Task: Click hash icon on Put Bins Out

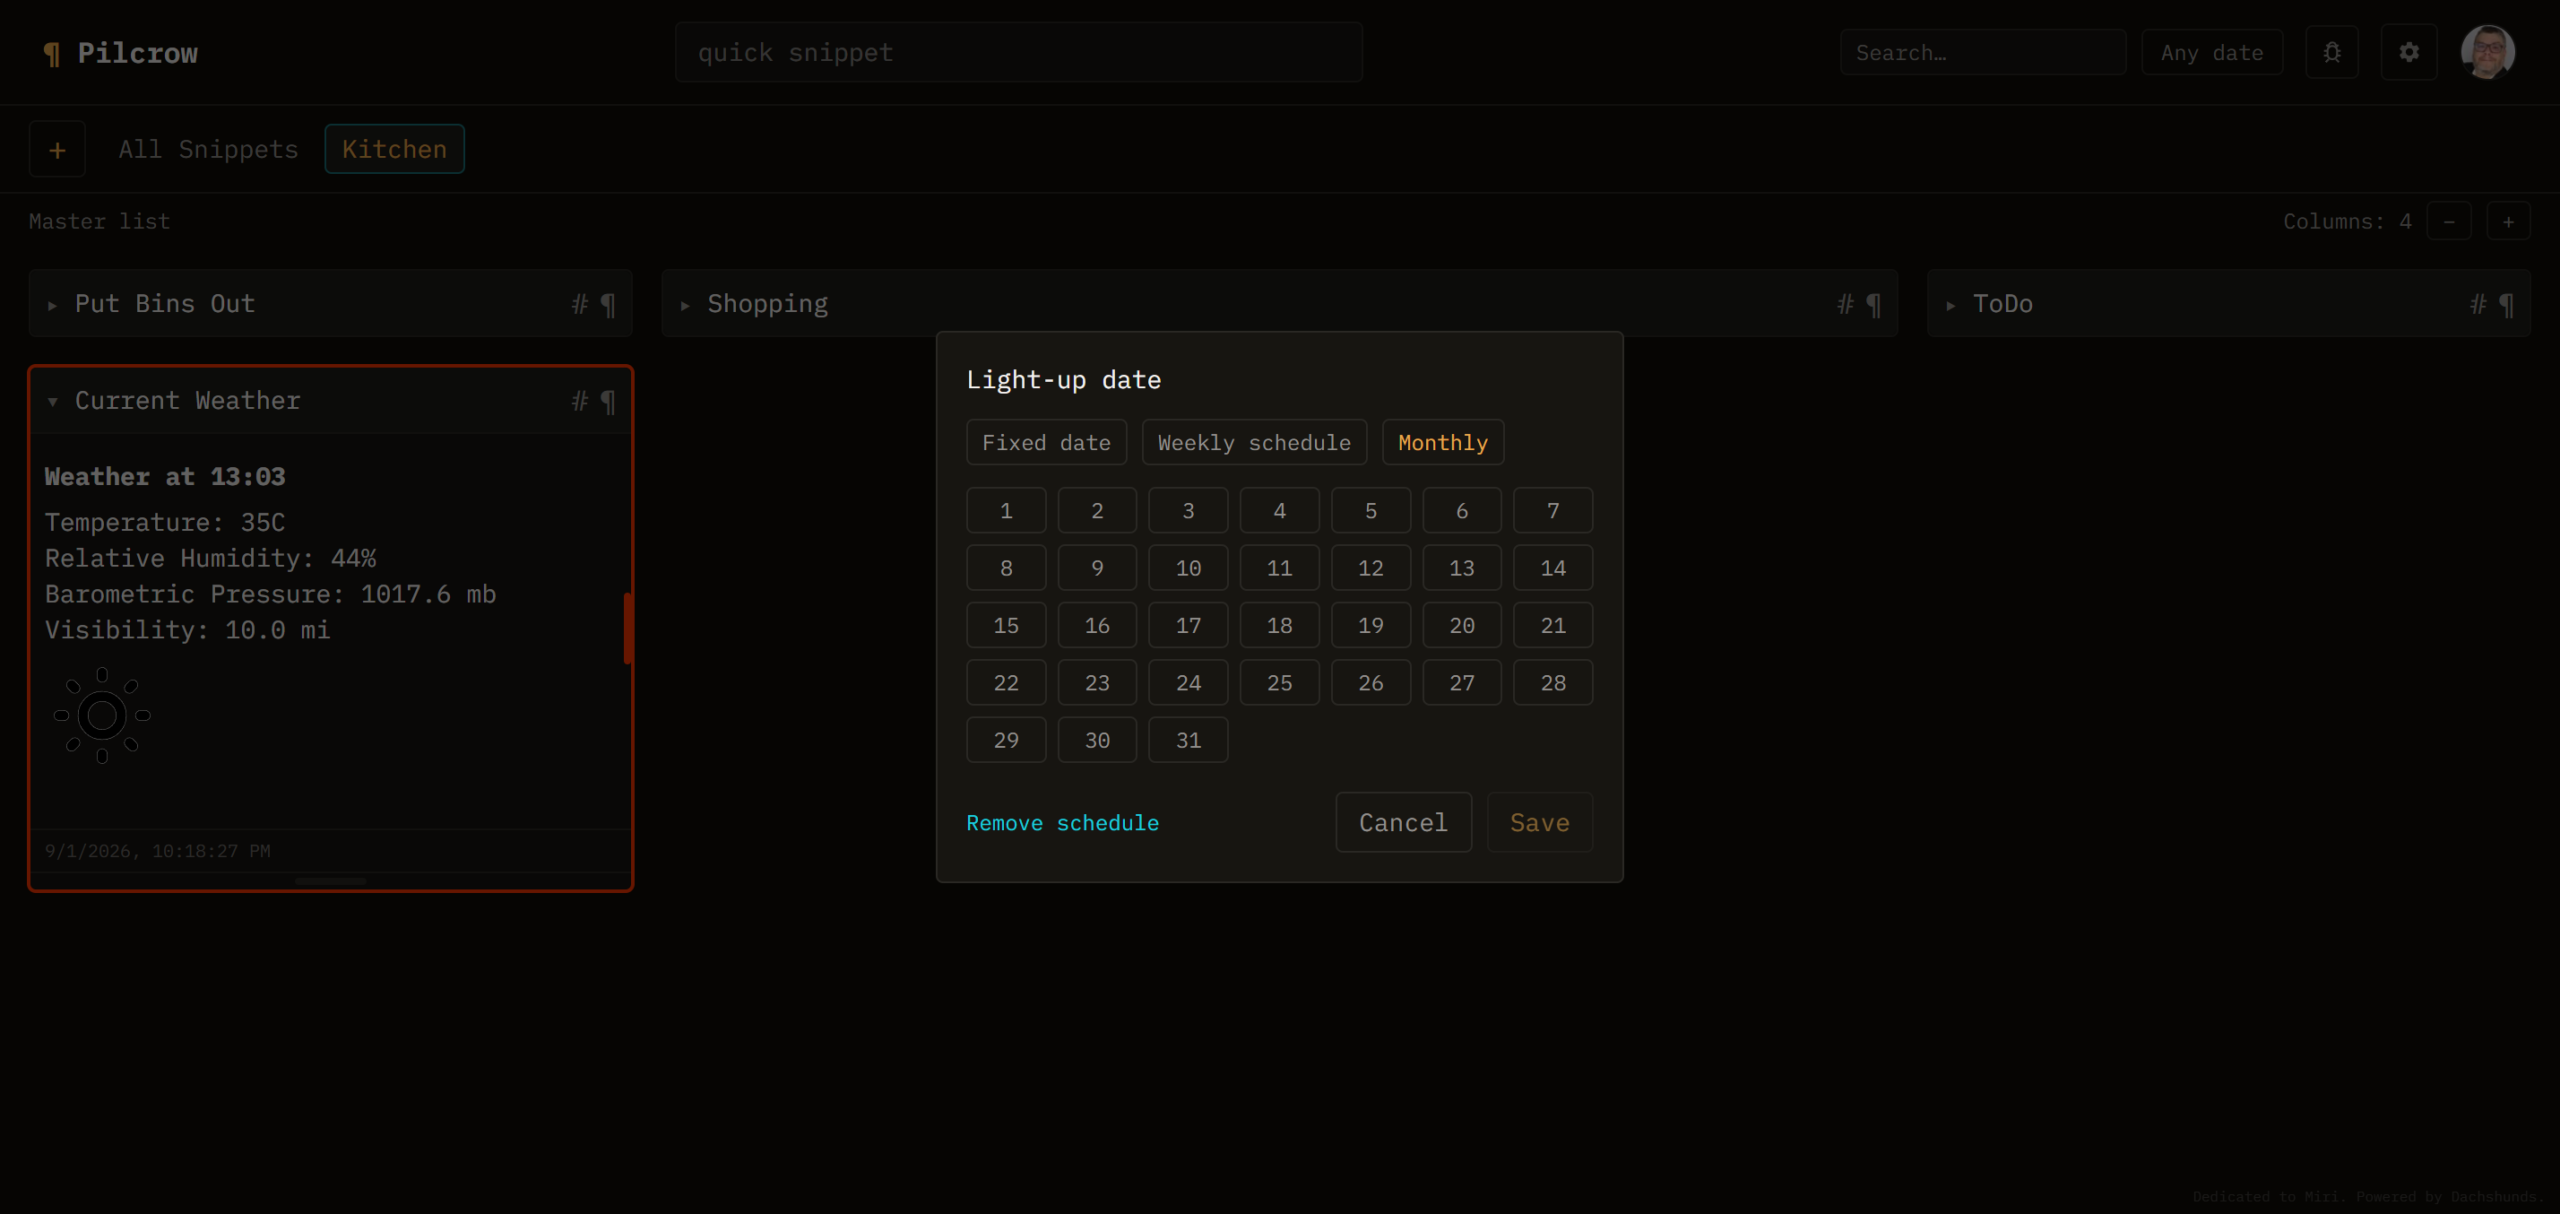Action: pos(579,303)
